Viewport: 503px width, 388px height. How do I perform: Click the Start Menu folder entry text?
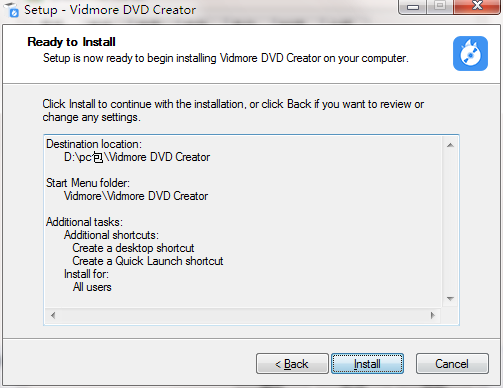[x=136, y=196]
